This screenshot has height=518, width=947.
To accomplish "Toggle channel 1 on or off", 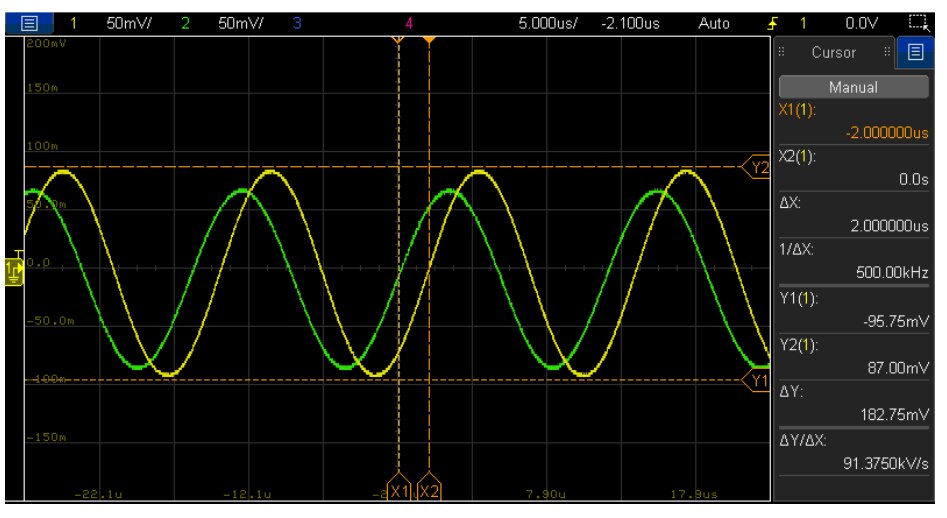I will (x=73, y=24).
